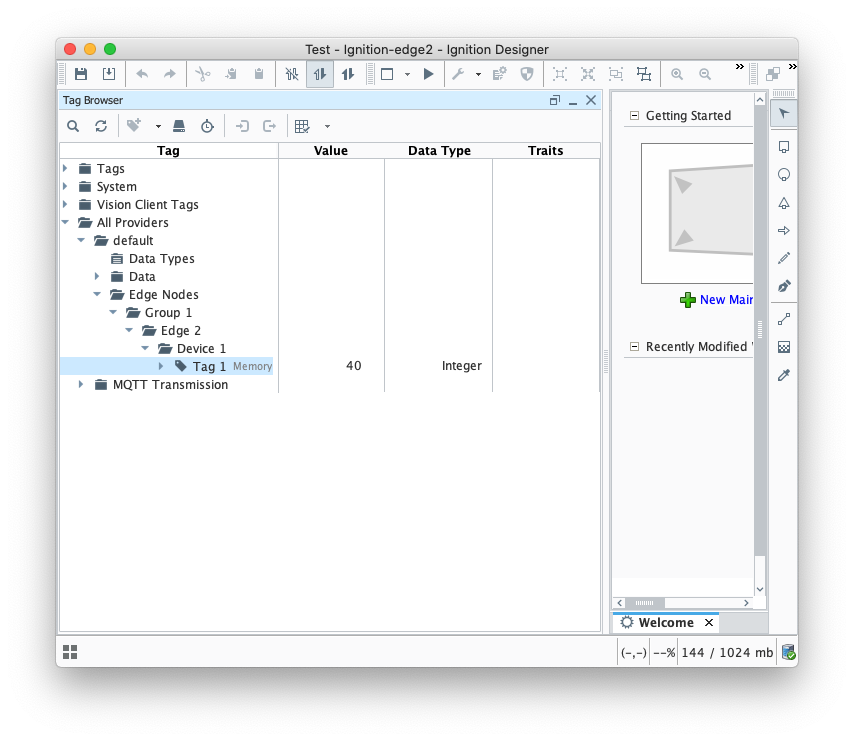Viewport: 854px width, 741px height.
Task: Refresh the Tag Browser
Action: point(101,126)
